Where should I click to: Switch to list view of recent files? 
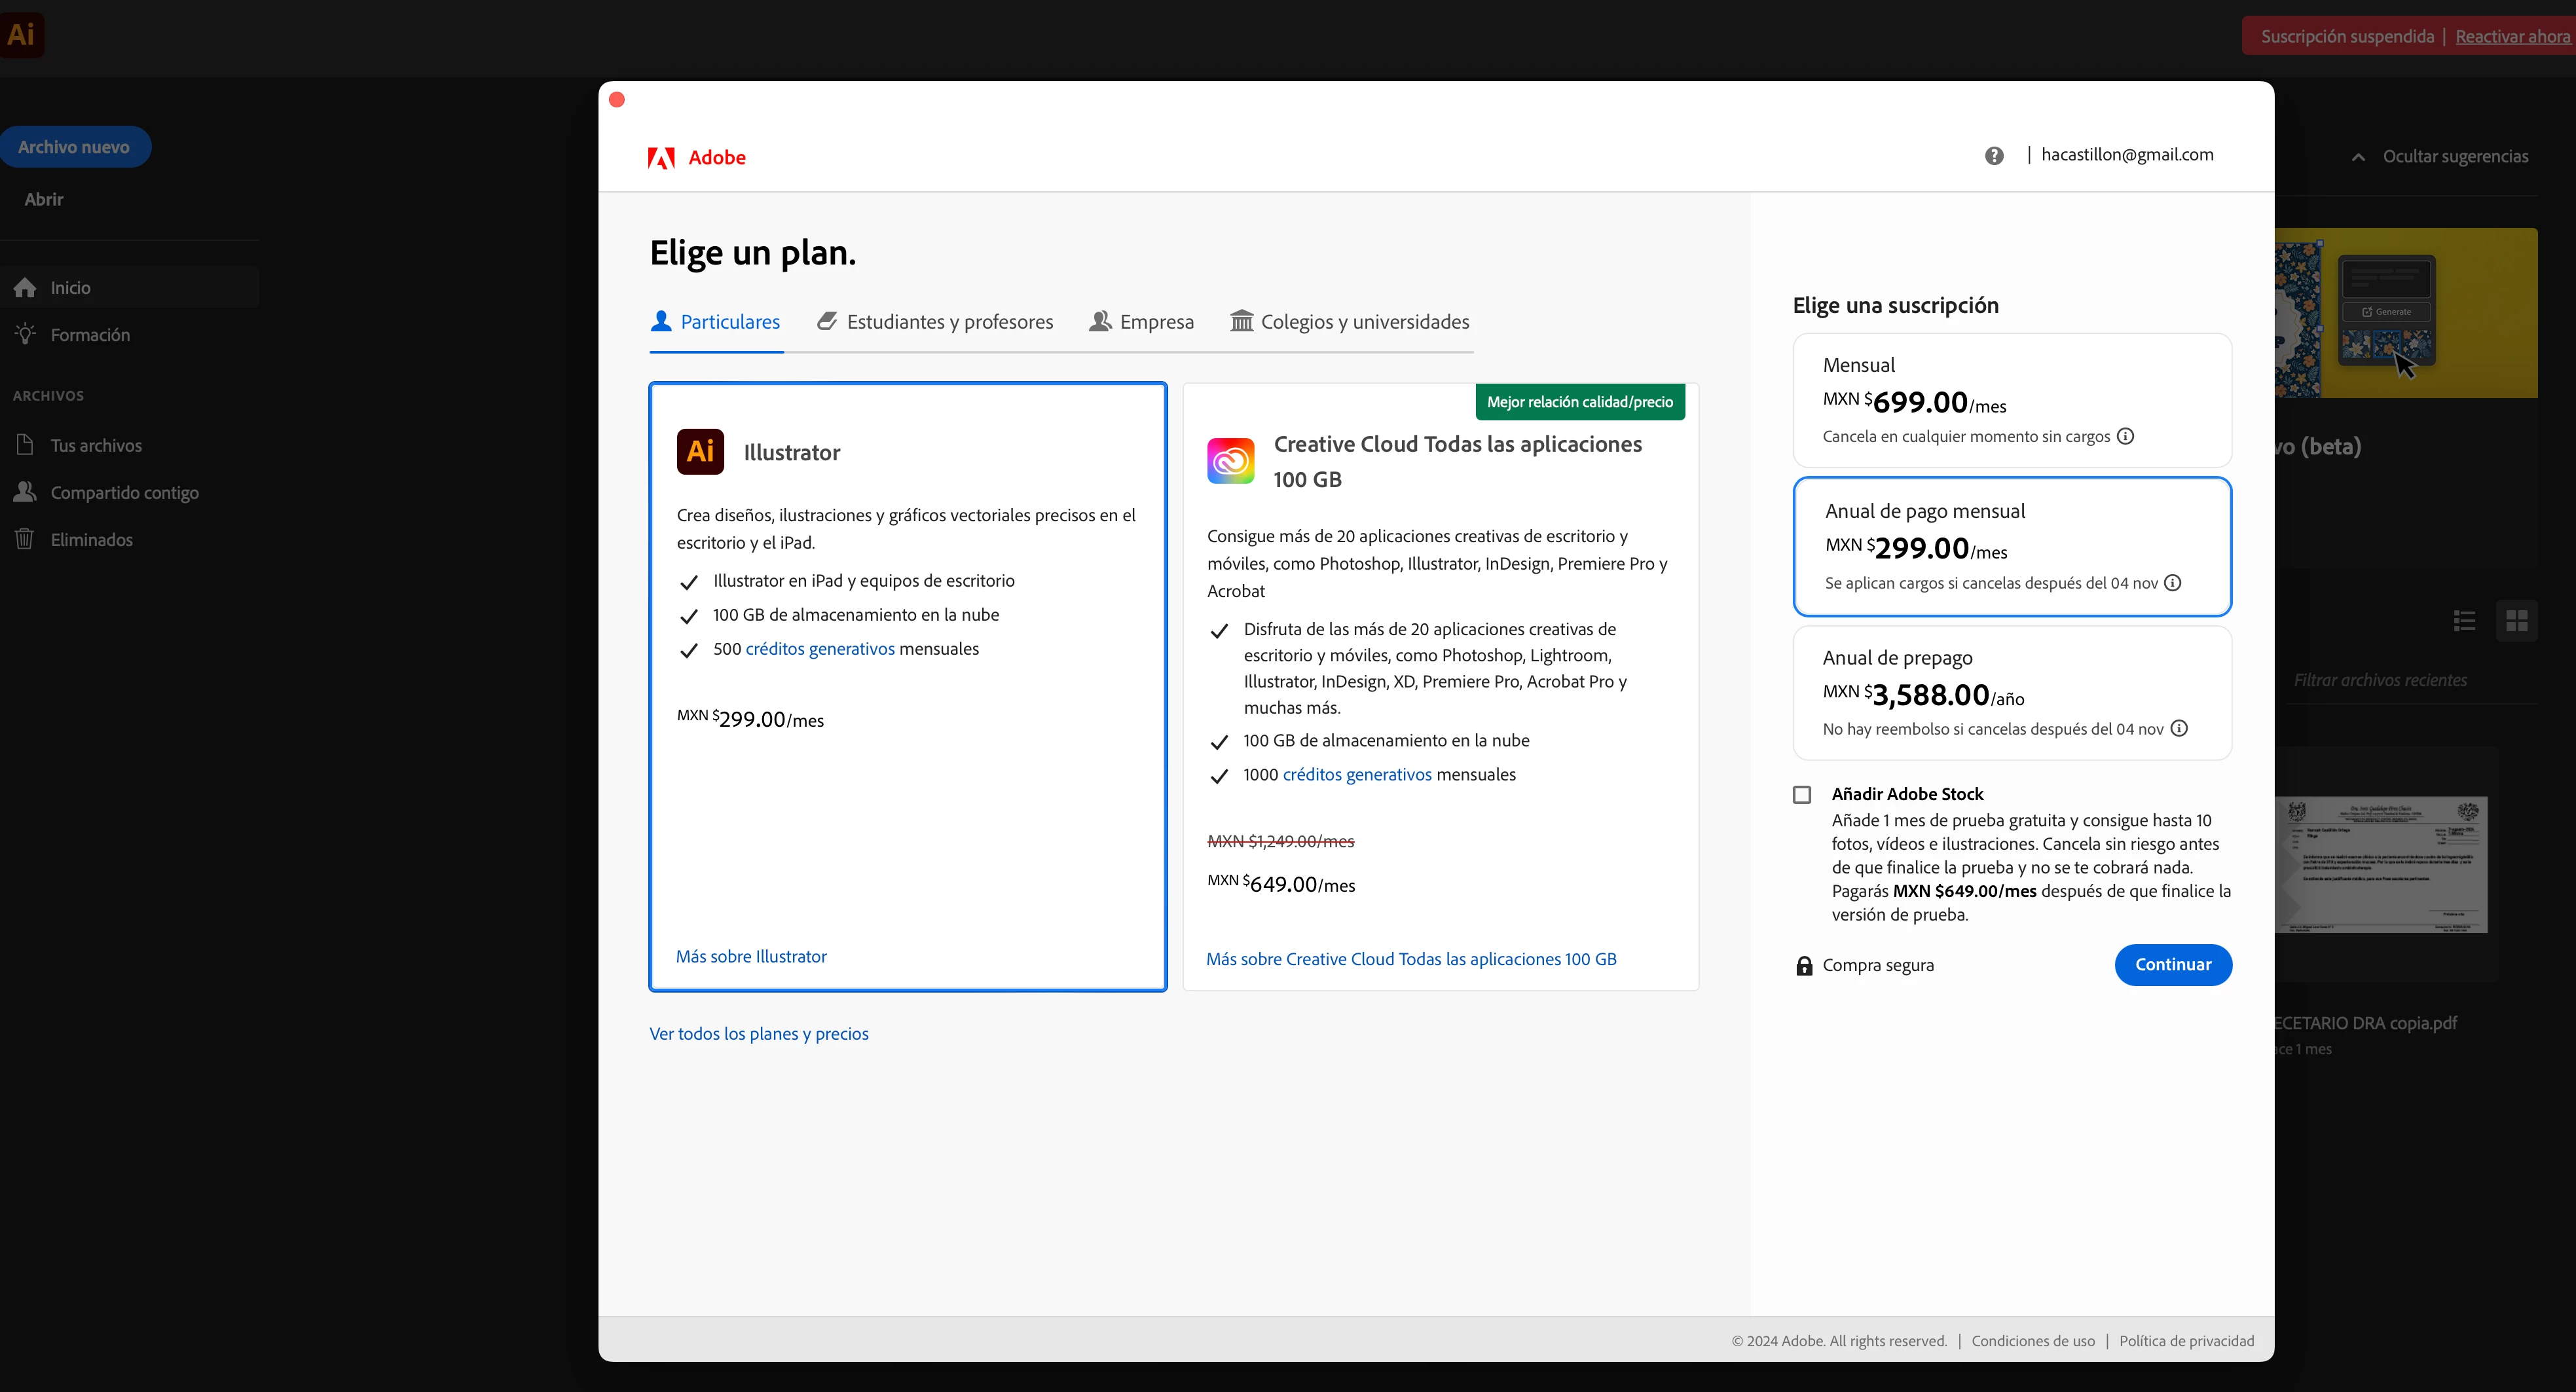click(2464, 621)
